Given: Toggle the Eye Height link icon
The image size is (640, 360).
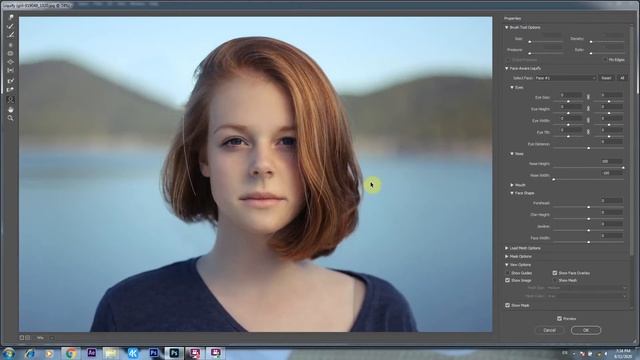Looking at the screenshot, I should pyautogui.click(x=588, y=109).
